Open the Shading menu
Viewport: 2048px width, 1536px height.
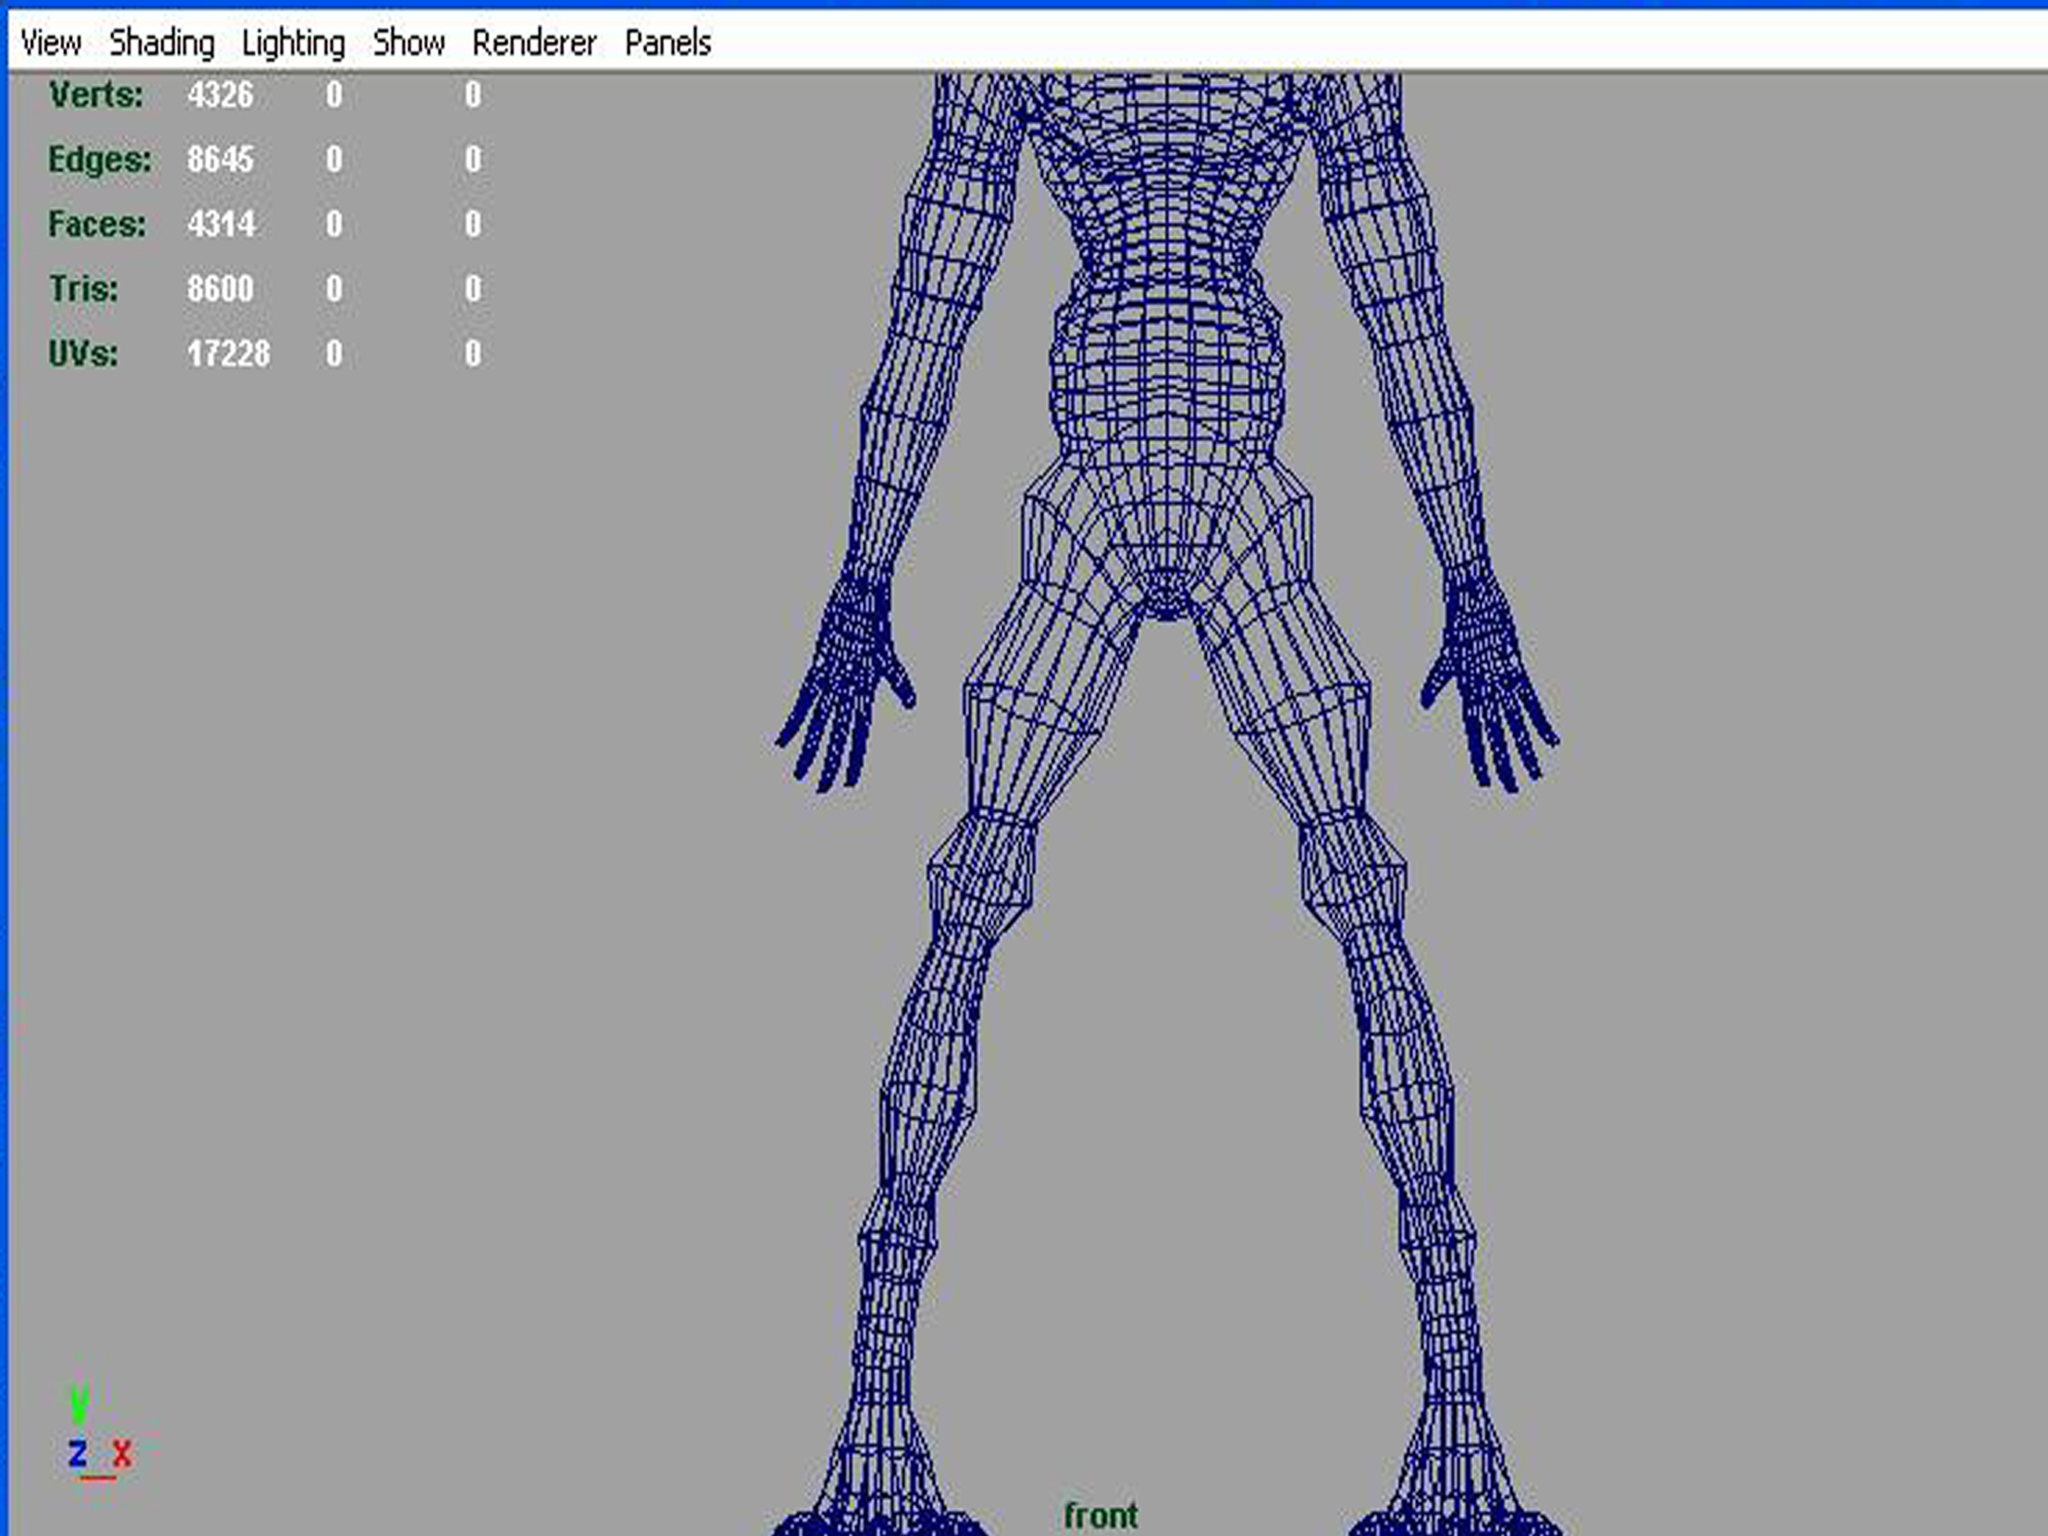coord(161,43)
